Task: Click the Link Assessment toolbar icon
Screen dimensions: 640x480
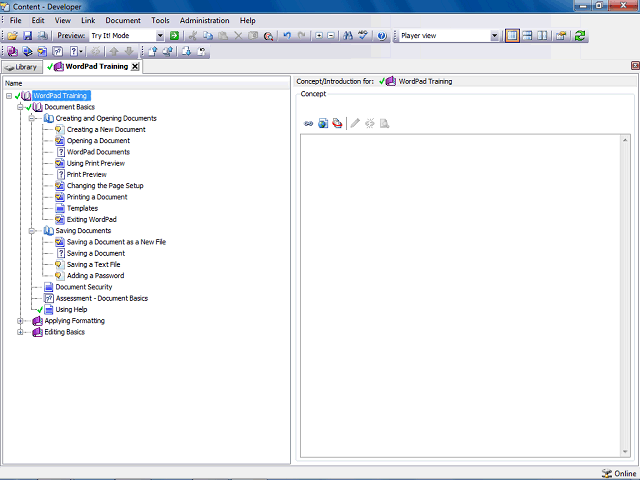Action: point(58,51)
